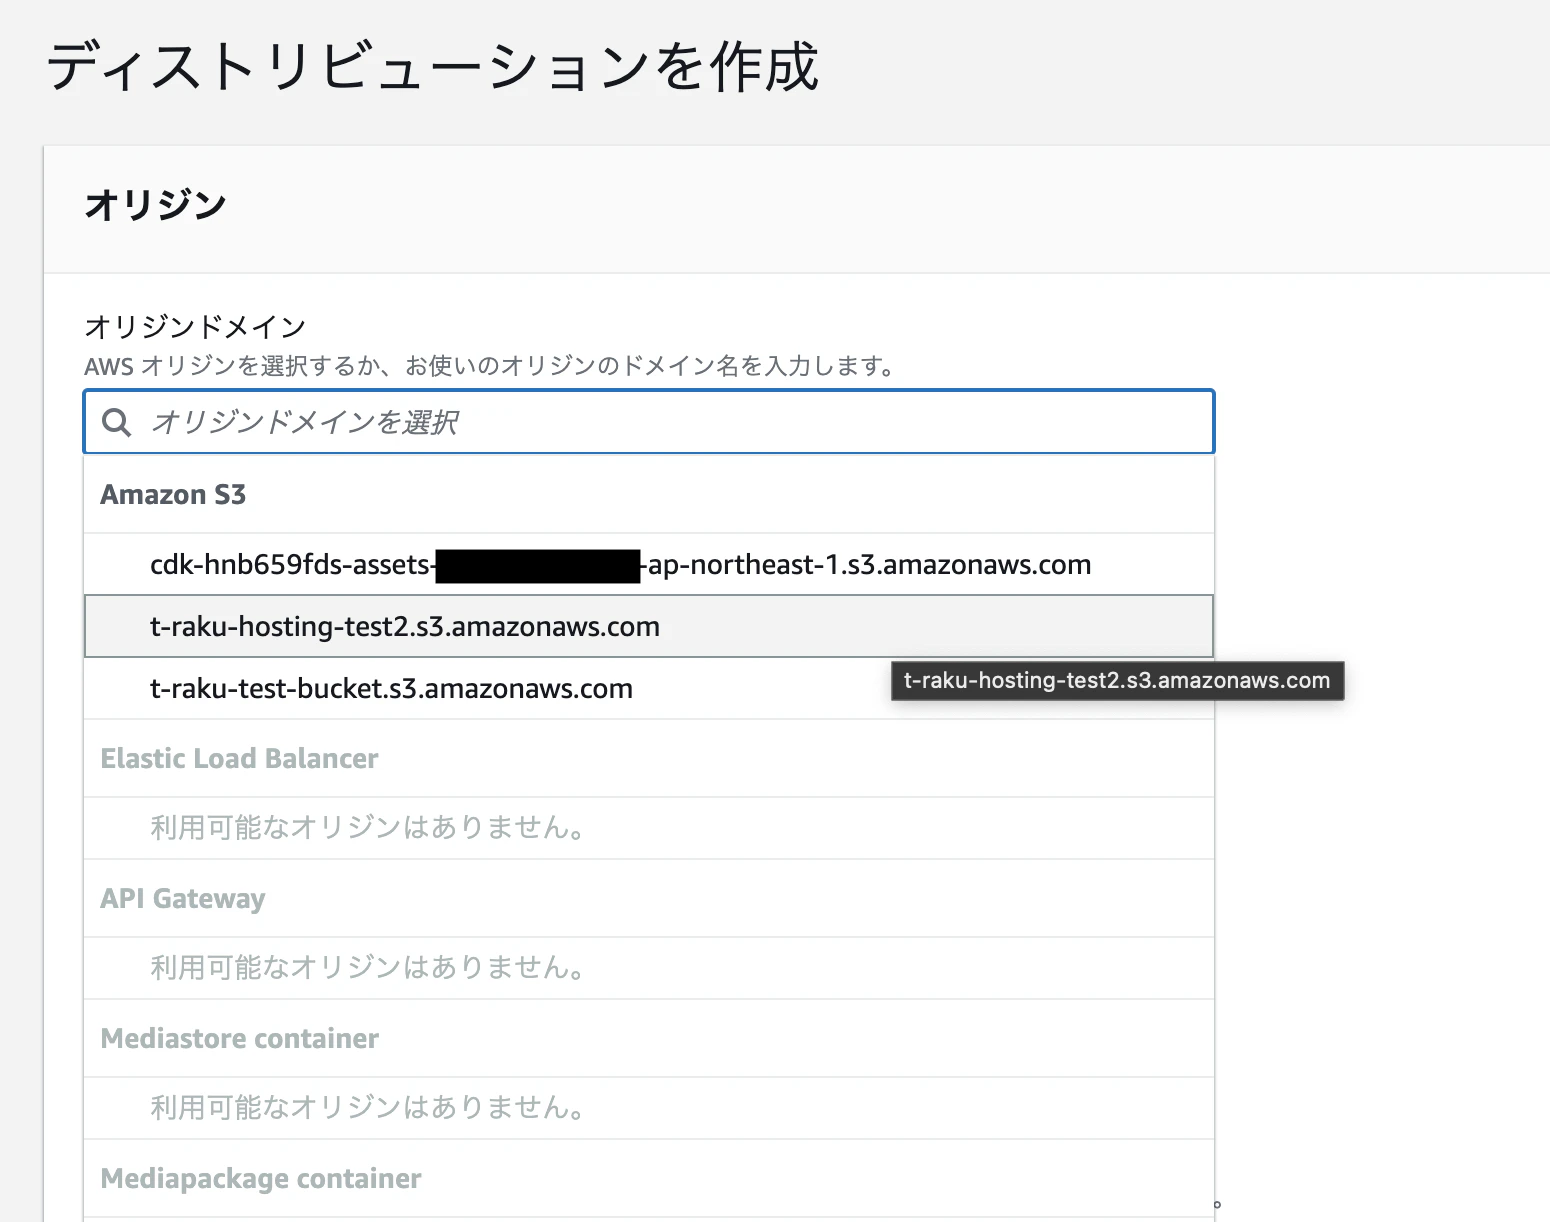Click the search magnifier icon in origin field
Viewport: 1550px width, 1222px height.
(117, 422)
